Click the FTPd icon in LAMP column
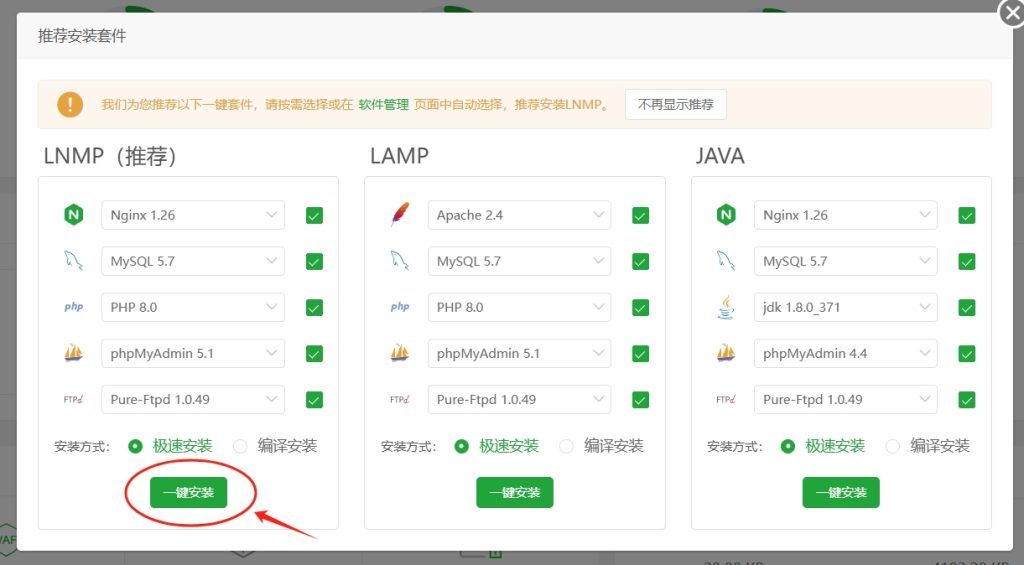Screen dimensions: 1024x565 400,399
